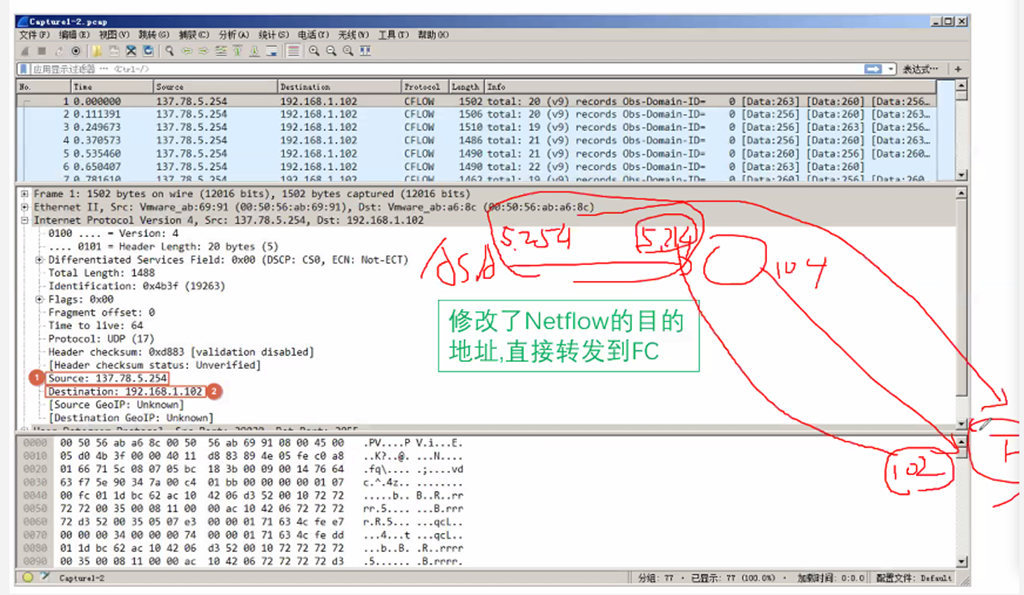Expand the Differentiated Services Field node
1024x595 pixels.
39,260
